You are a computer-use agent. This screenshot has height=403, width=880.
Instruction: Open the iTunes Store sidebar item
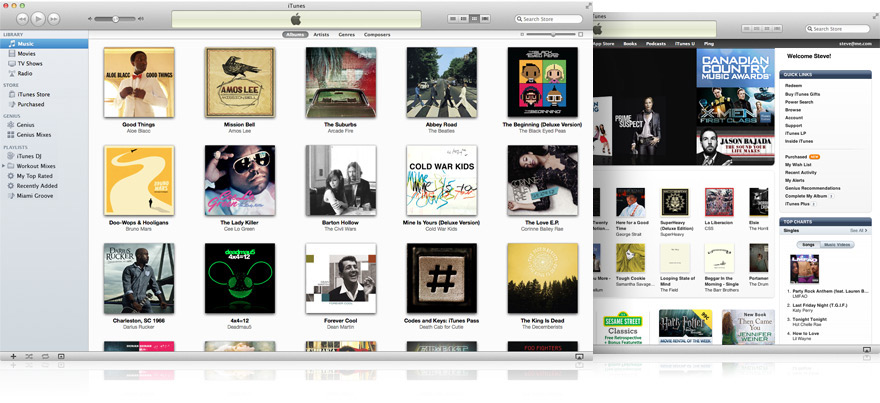44,94
